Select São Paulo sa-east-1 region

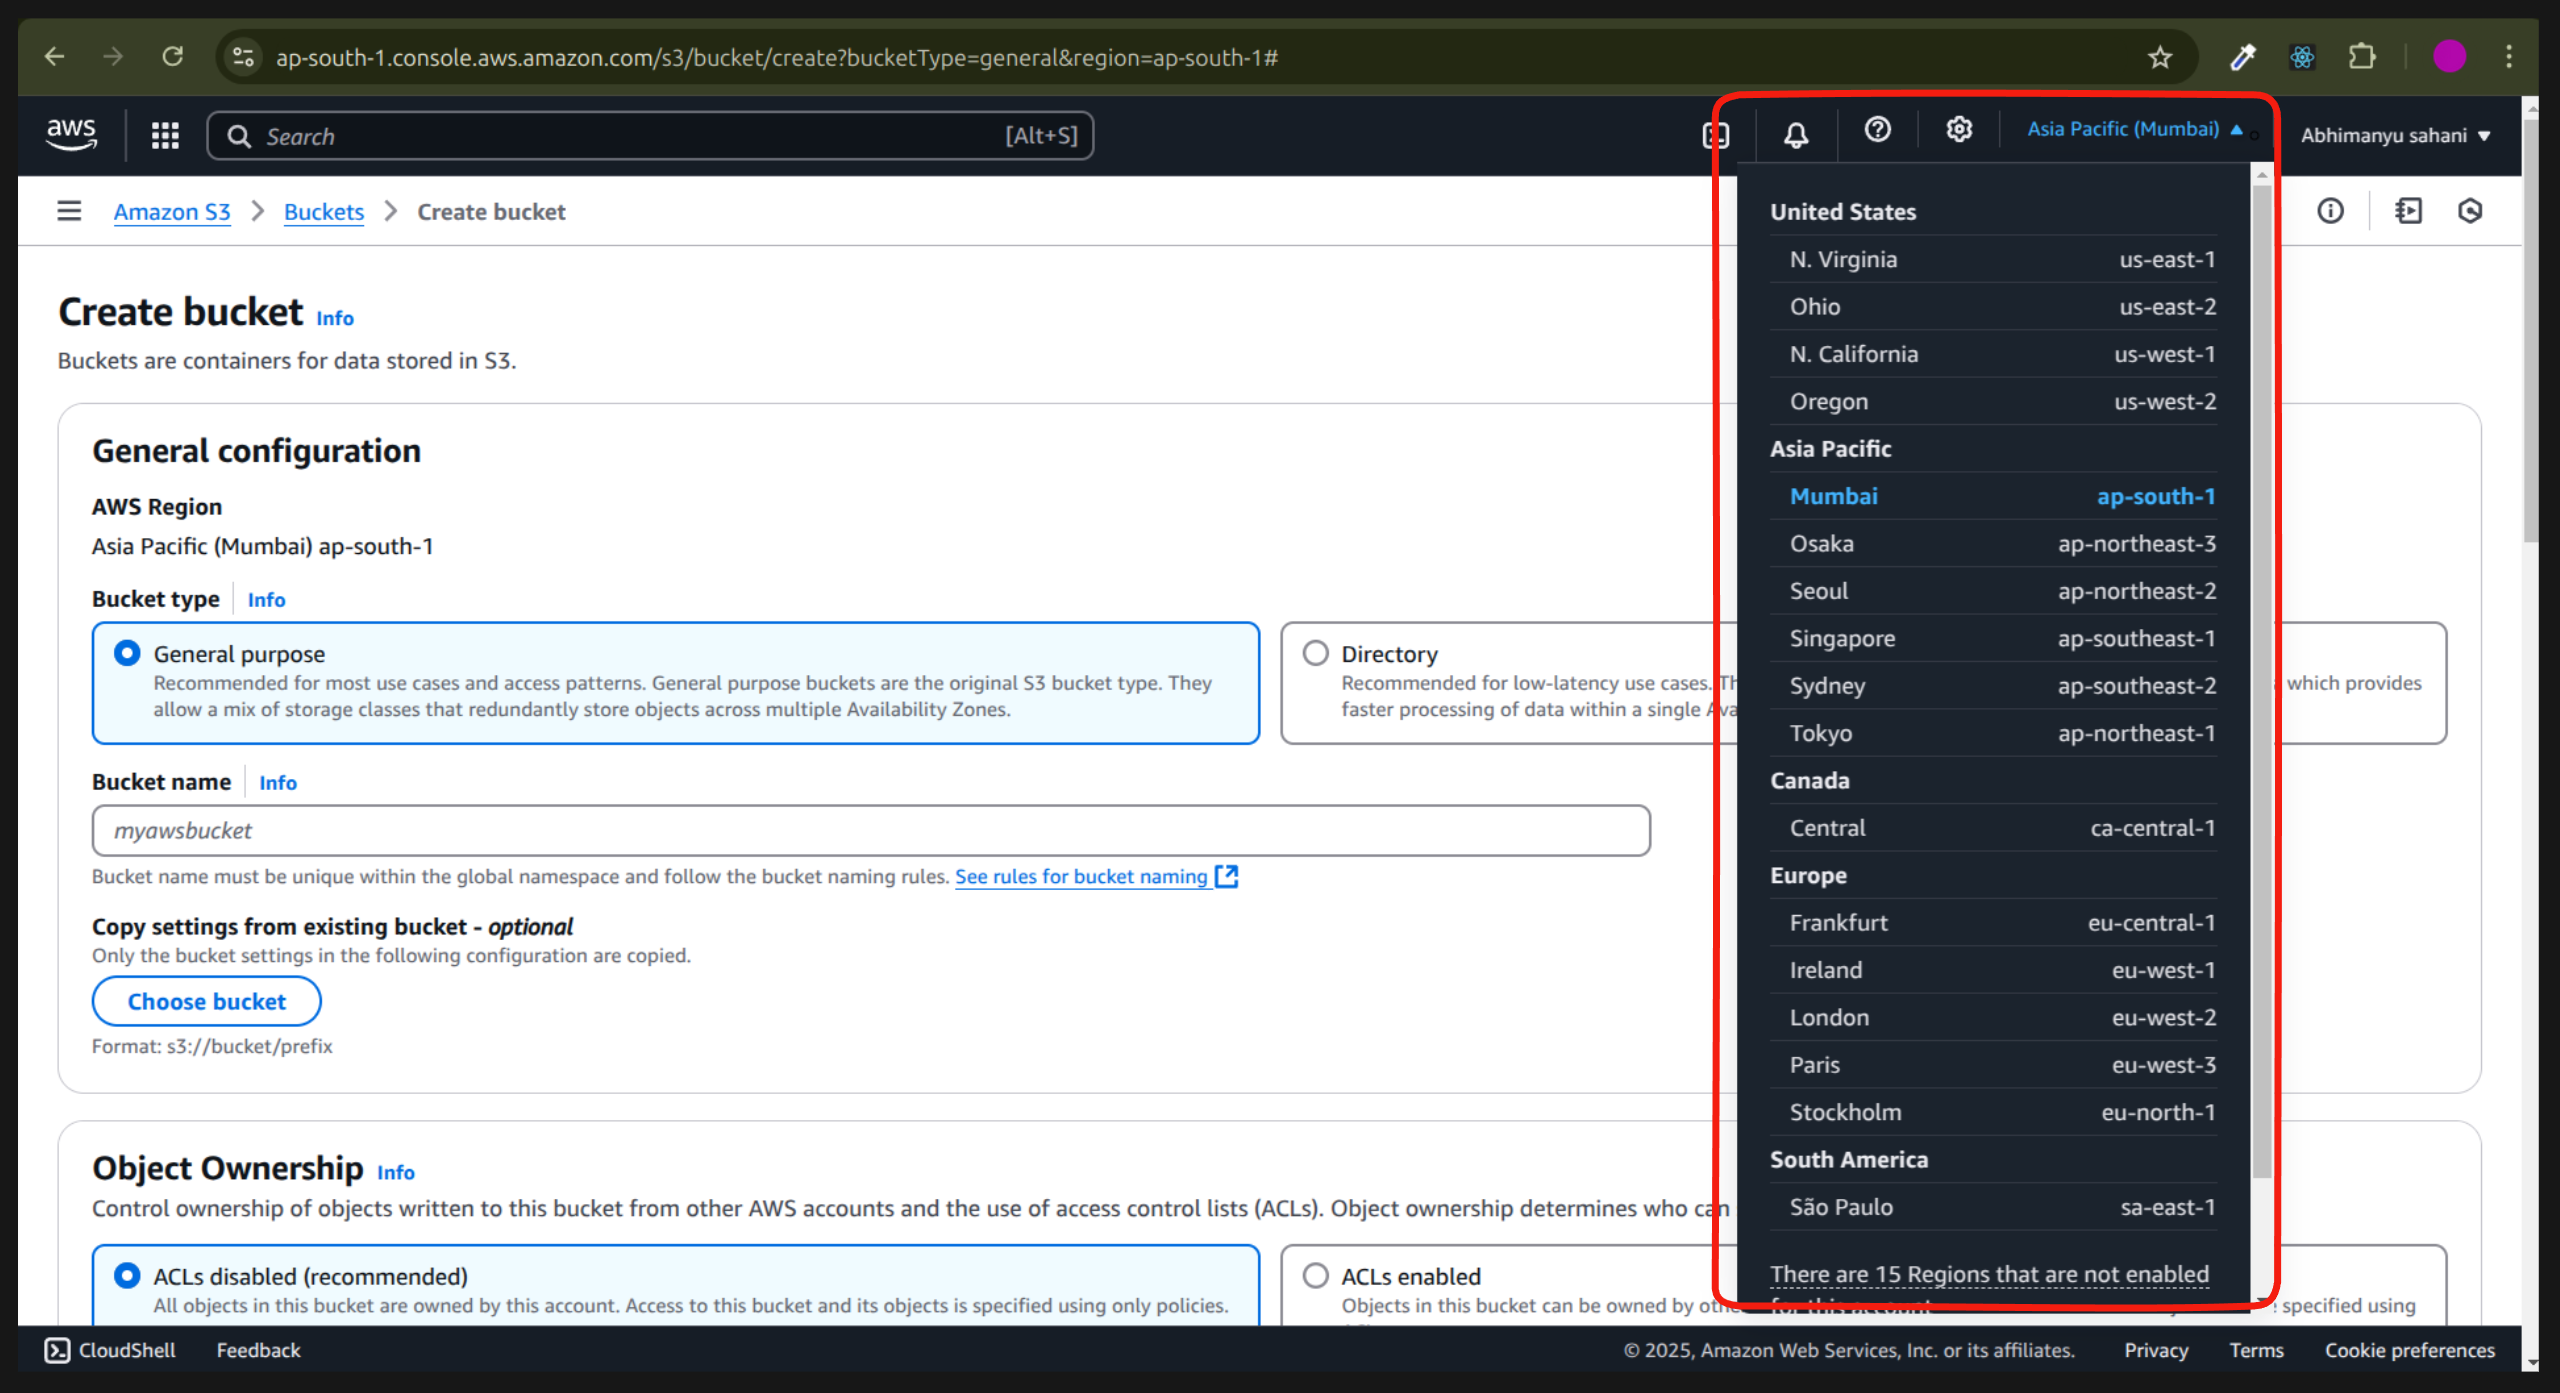1993,1207
